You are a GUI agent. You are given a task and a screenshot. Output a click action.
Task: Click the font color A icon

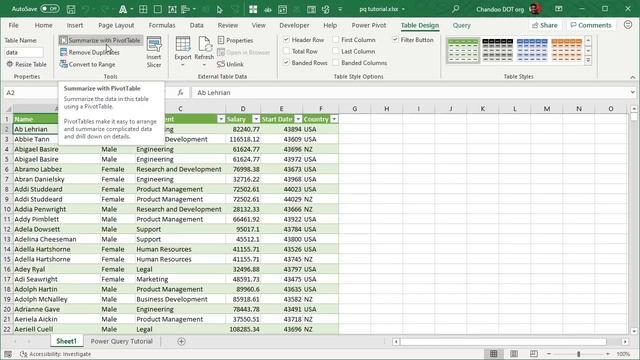click(122, 9)
